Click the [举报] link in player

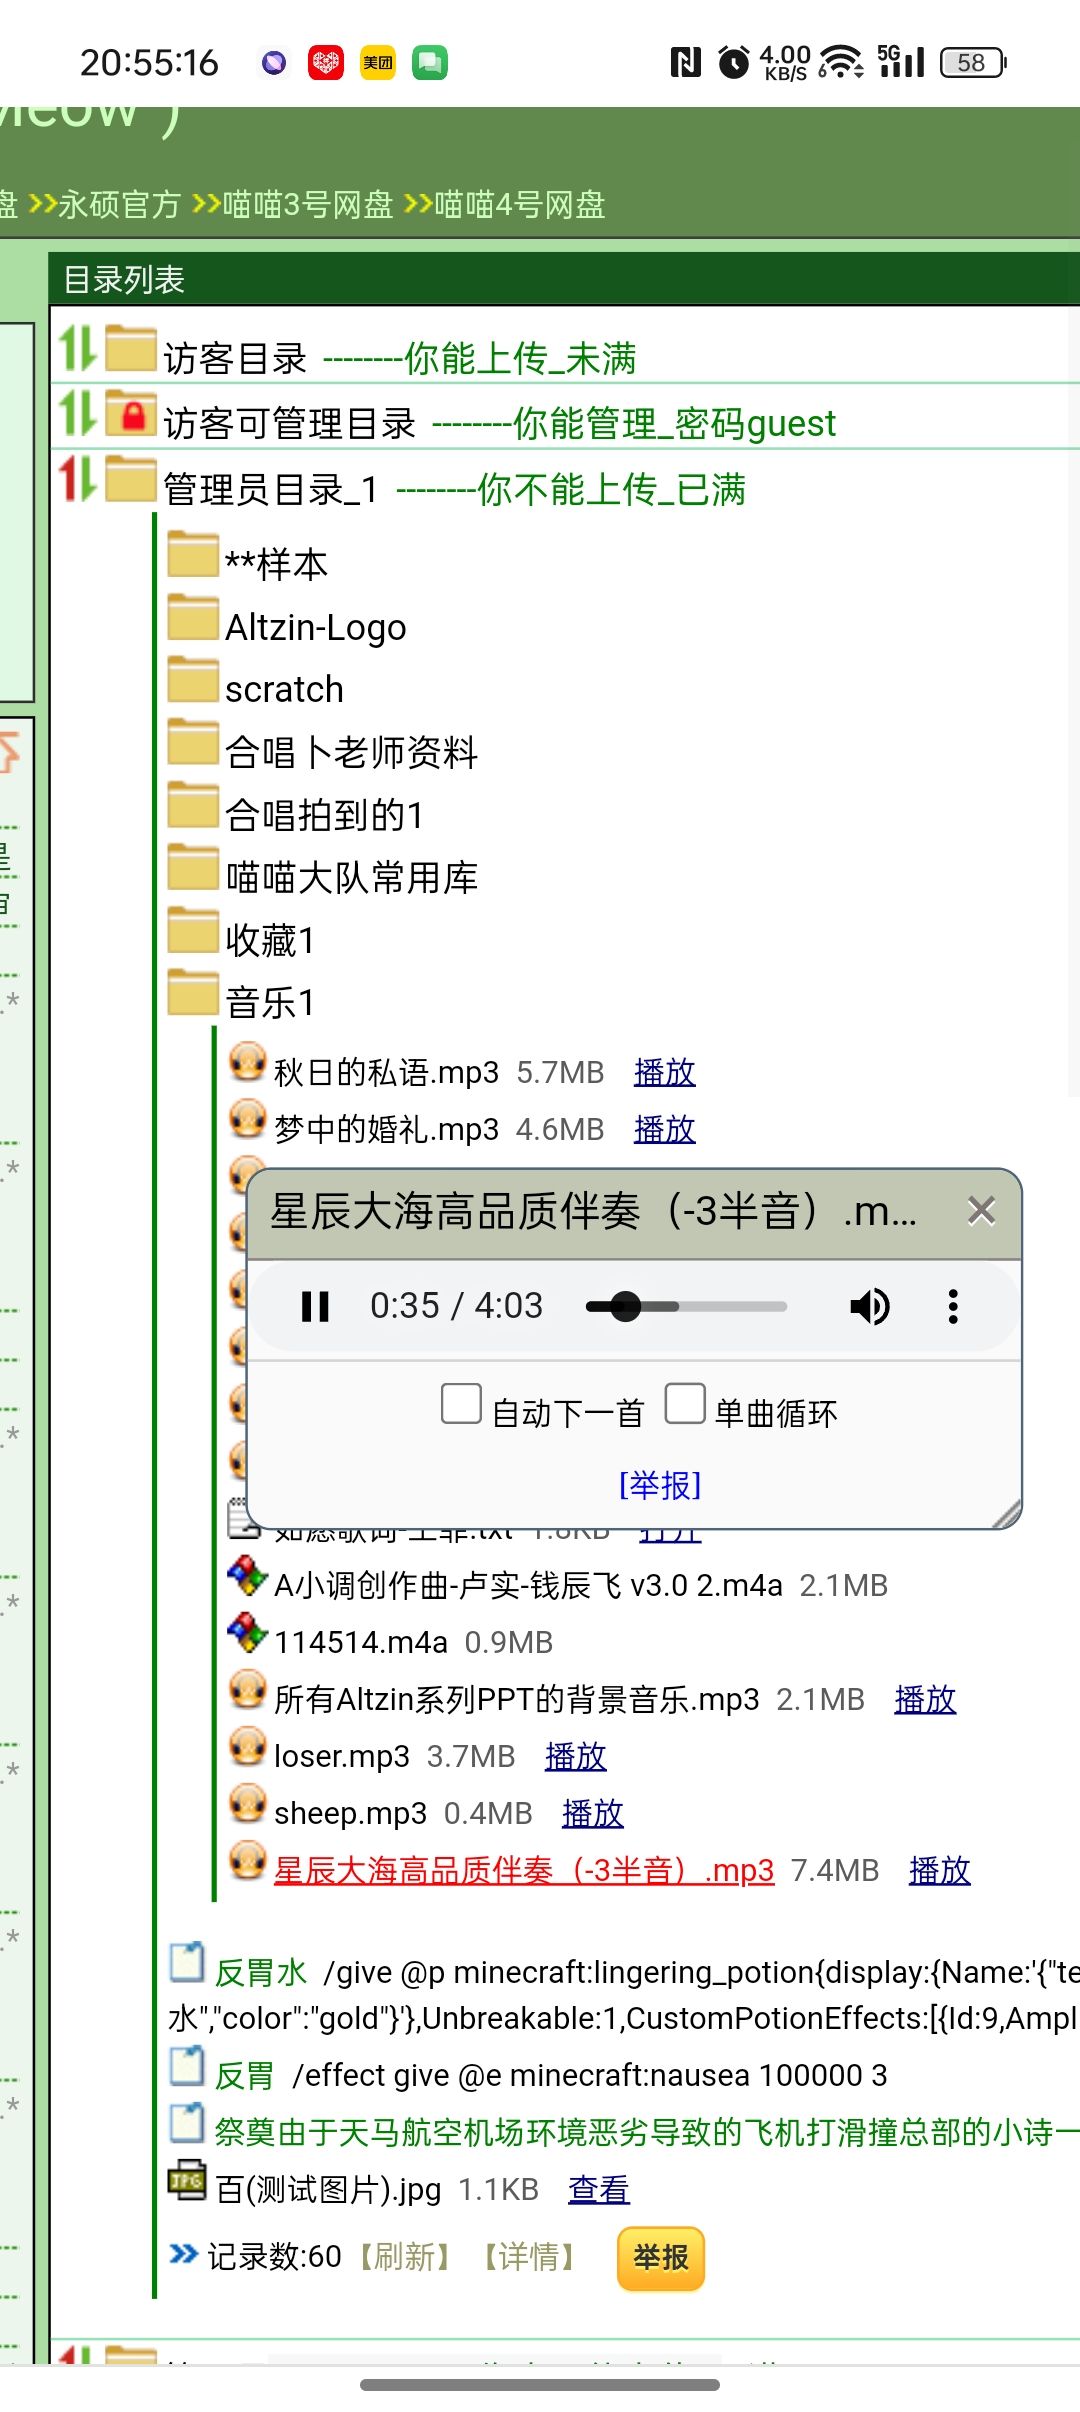[660, 1485]
